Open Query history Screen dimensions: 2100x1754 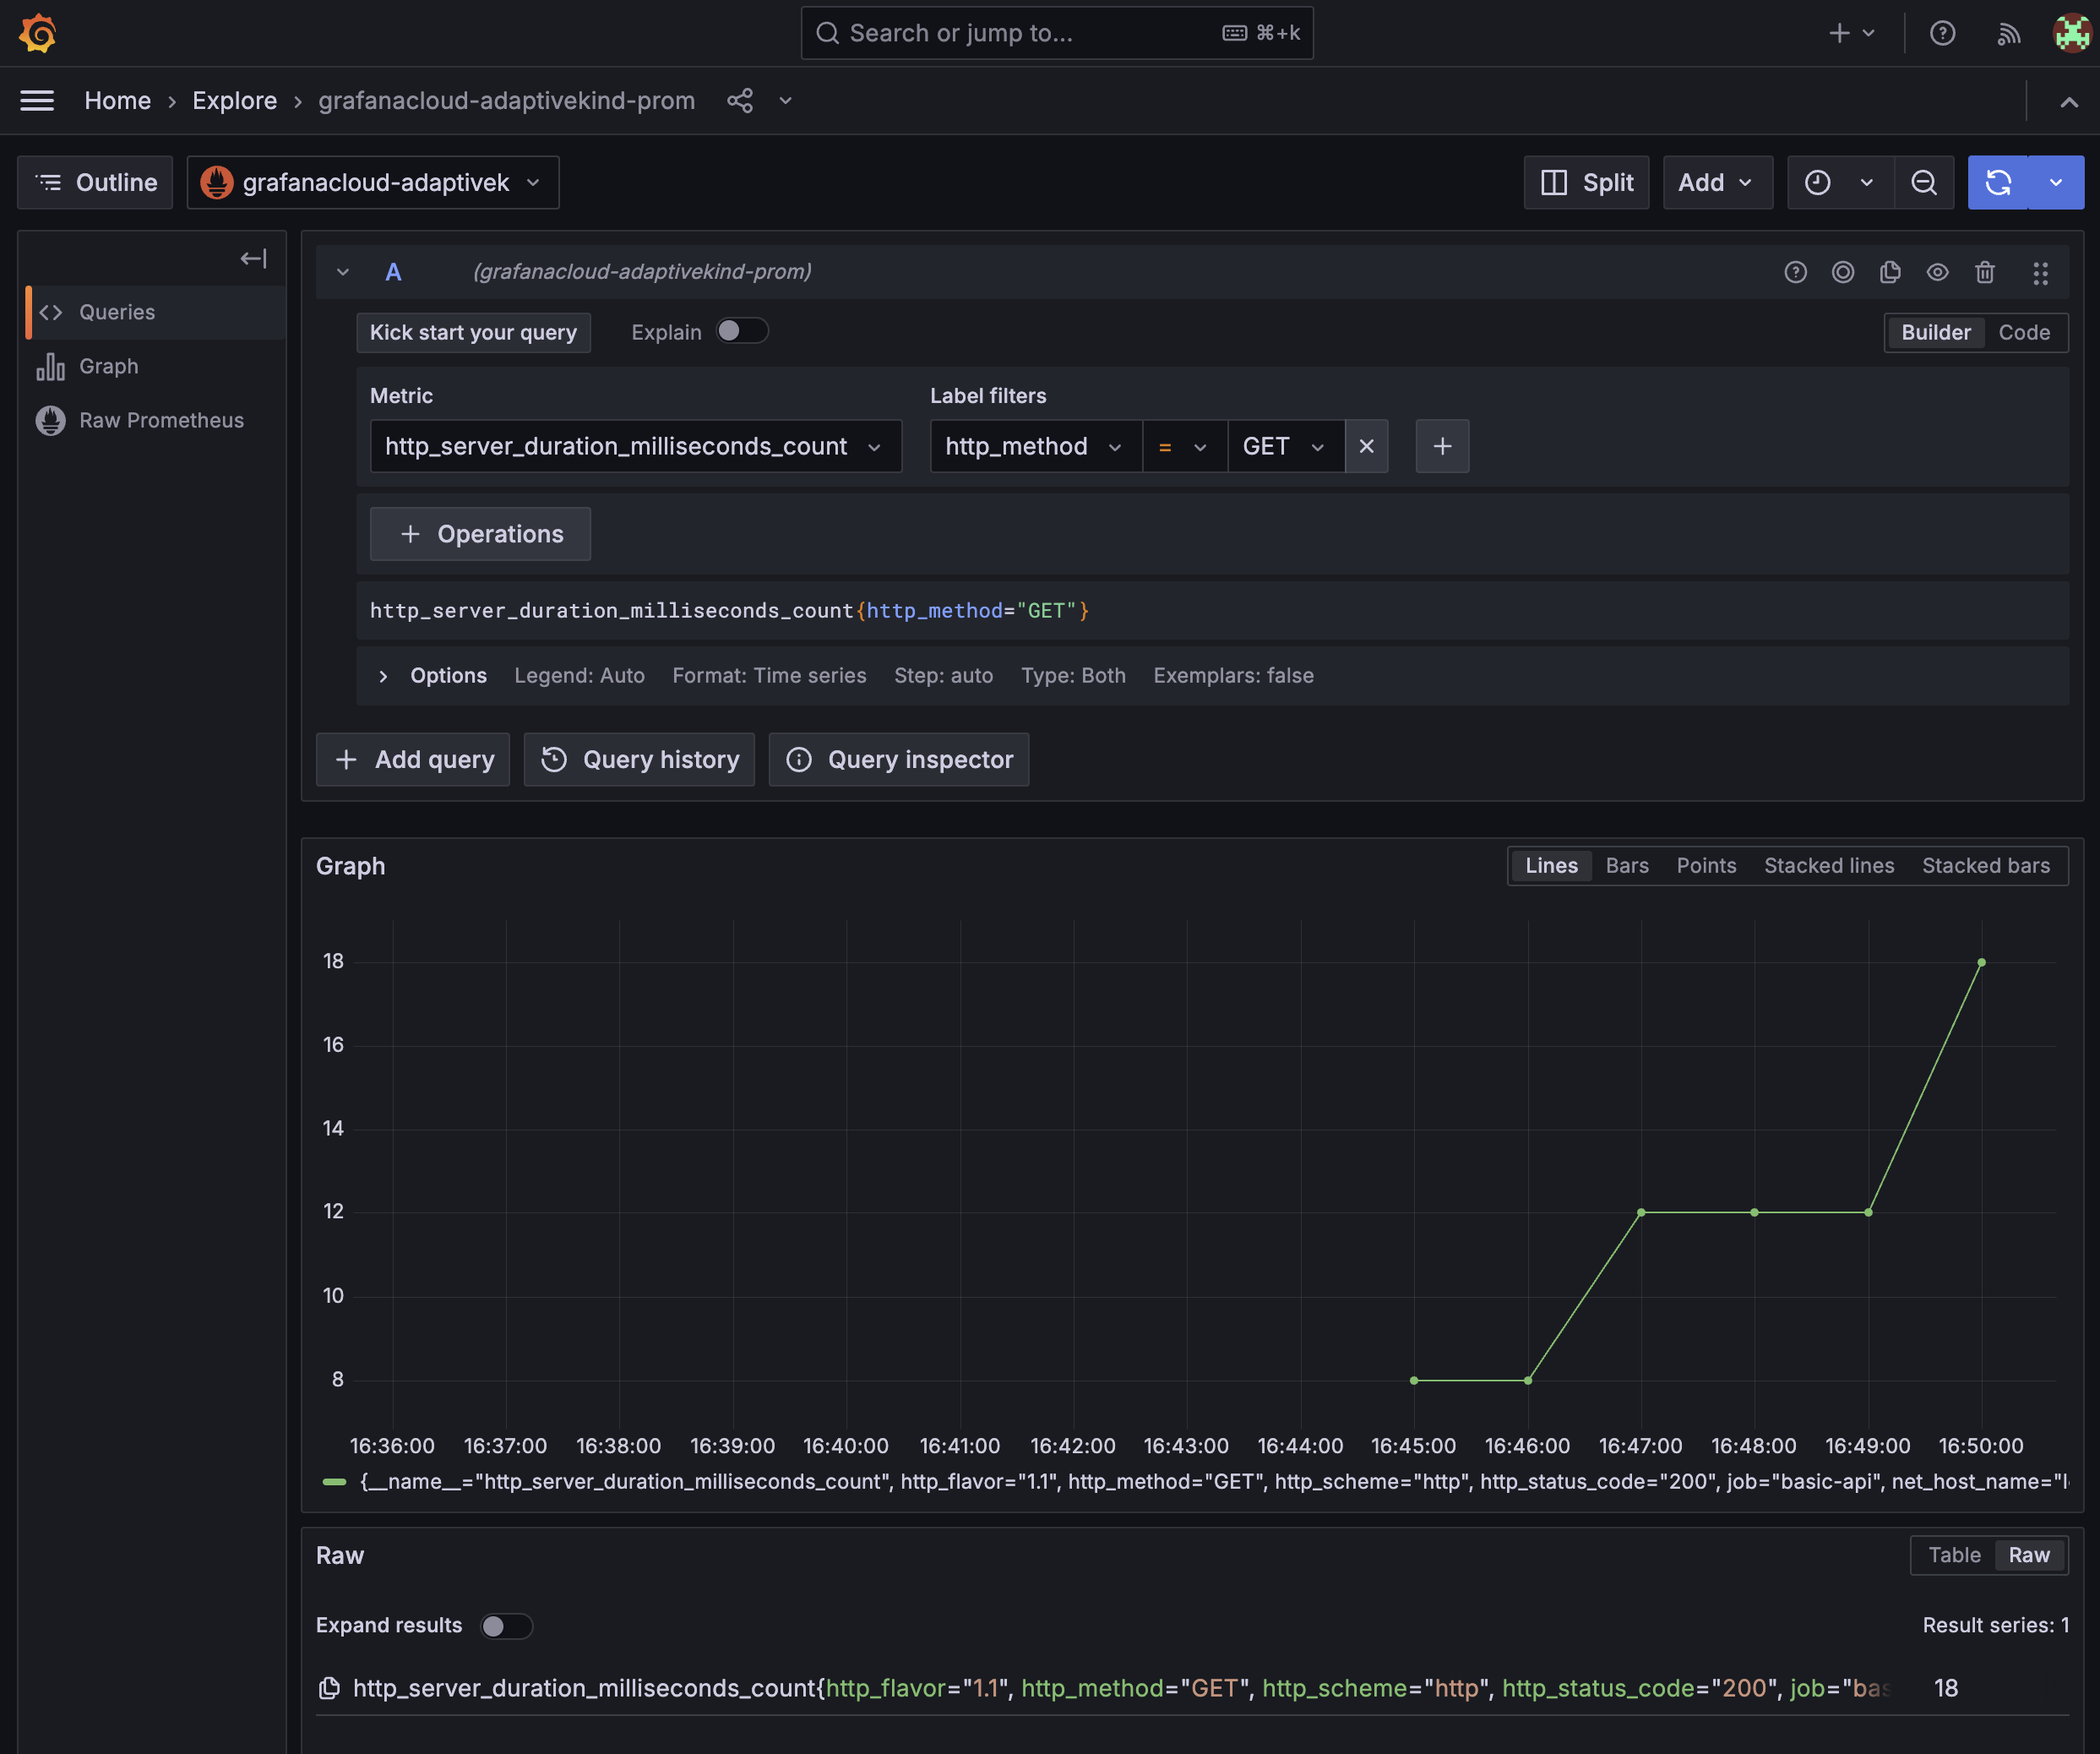[x=639, y=760]
